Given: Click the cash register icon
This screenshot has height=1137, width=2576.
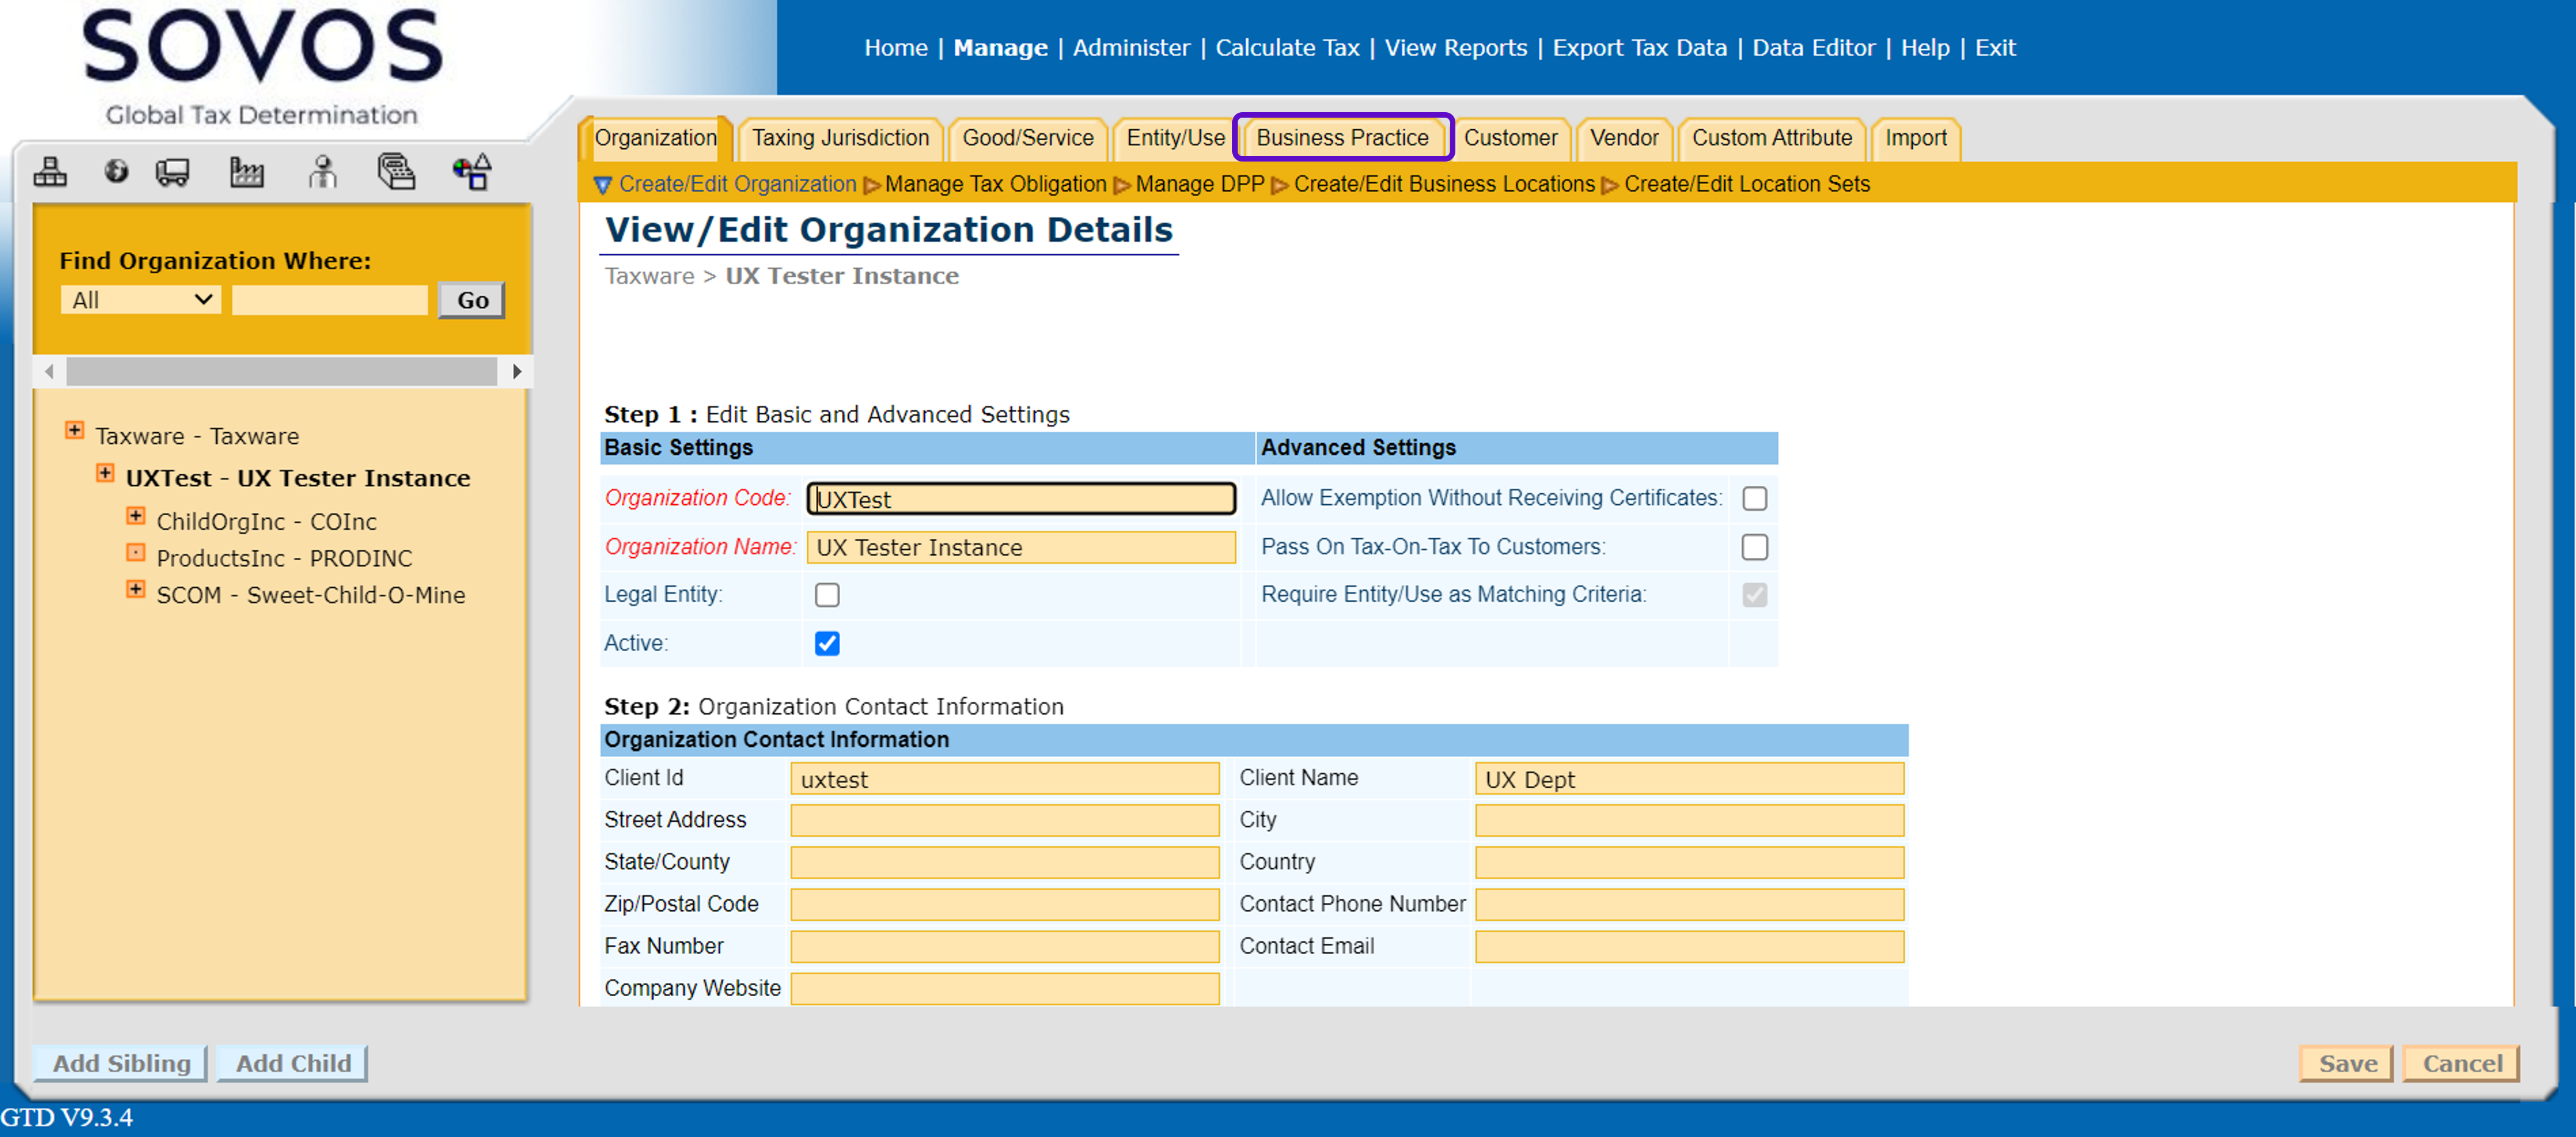Looking at the screenshot, I should pos(396,172).
